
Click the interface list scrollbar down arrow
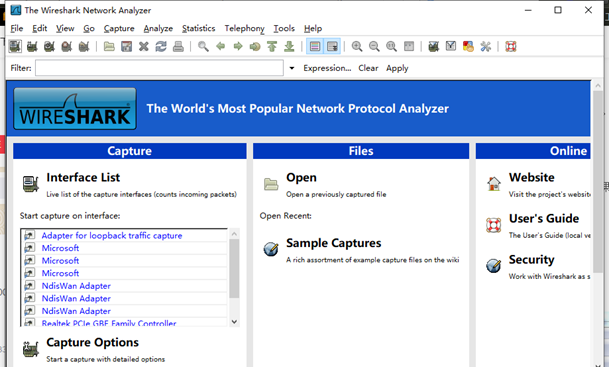234,322
